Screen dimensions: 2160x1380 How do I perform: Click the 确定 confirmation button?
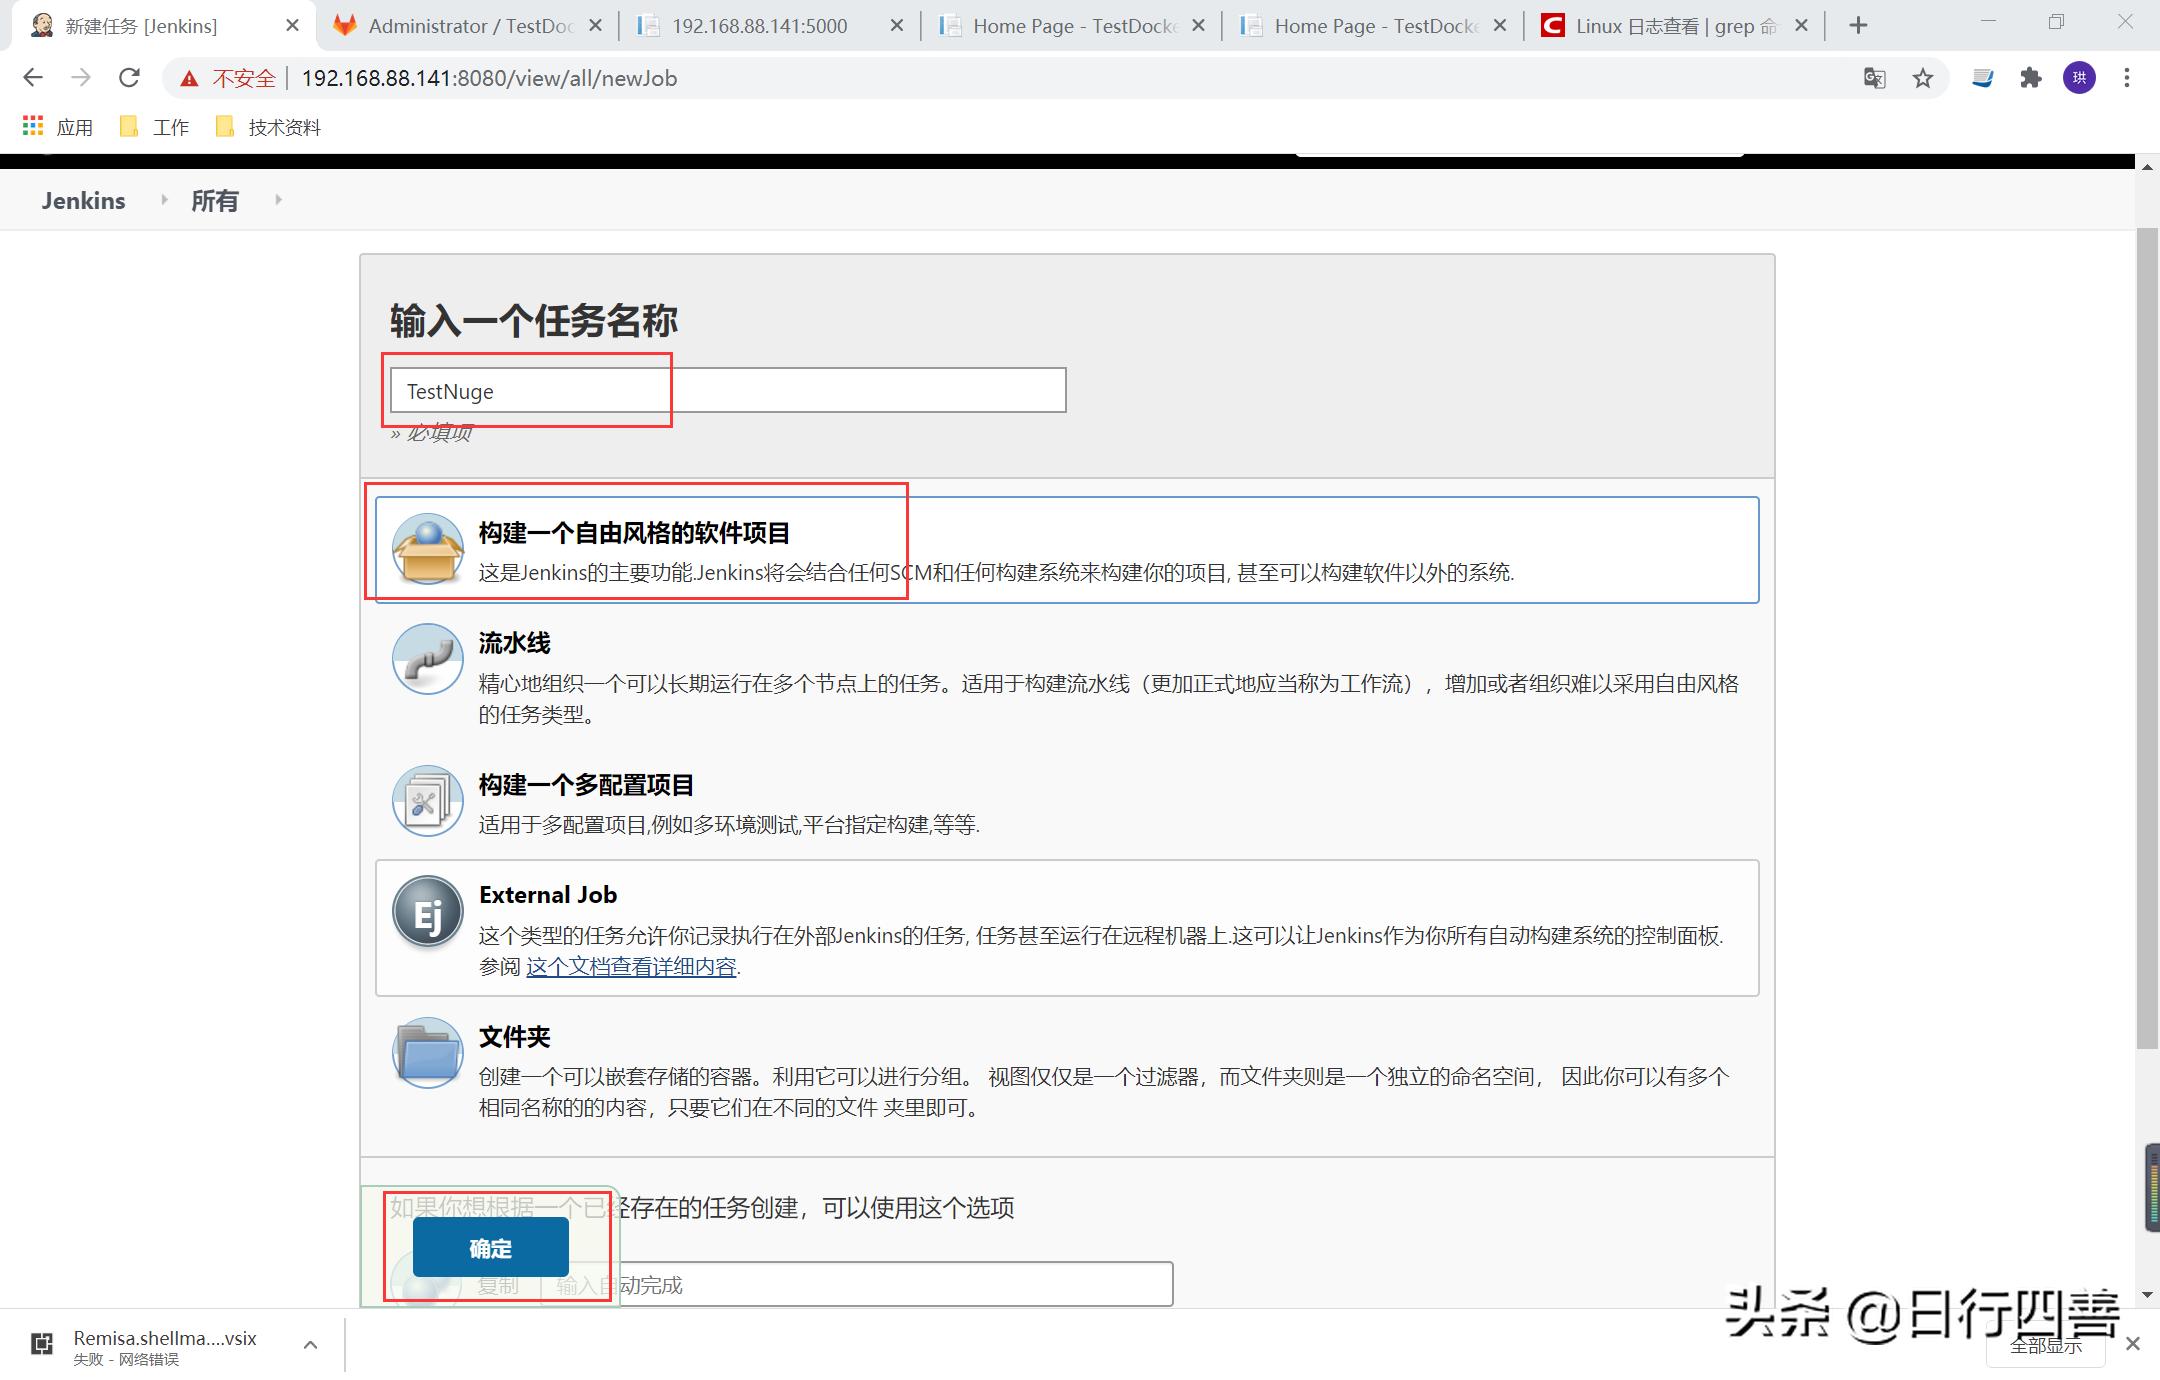click(490, 1247)
